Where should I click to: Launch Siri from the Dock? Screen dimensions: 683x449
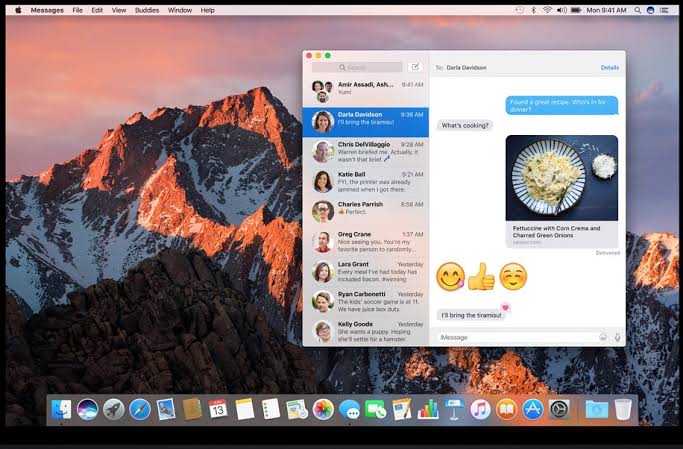[x=88, y=409]
